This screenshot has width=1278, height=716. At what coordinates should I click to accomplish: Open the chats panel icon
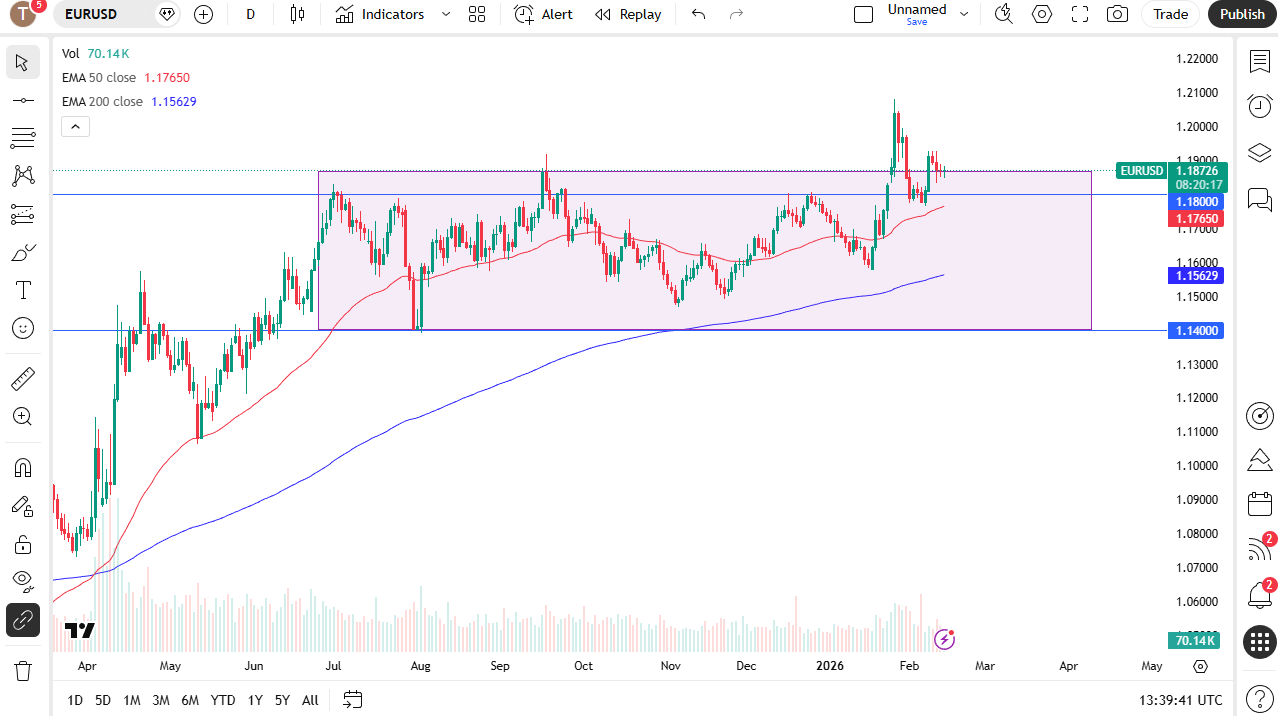(x=1259, y=198)
